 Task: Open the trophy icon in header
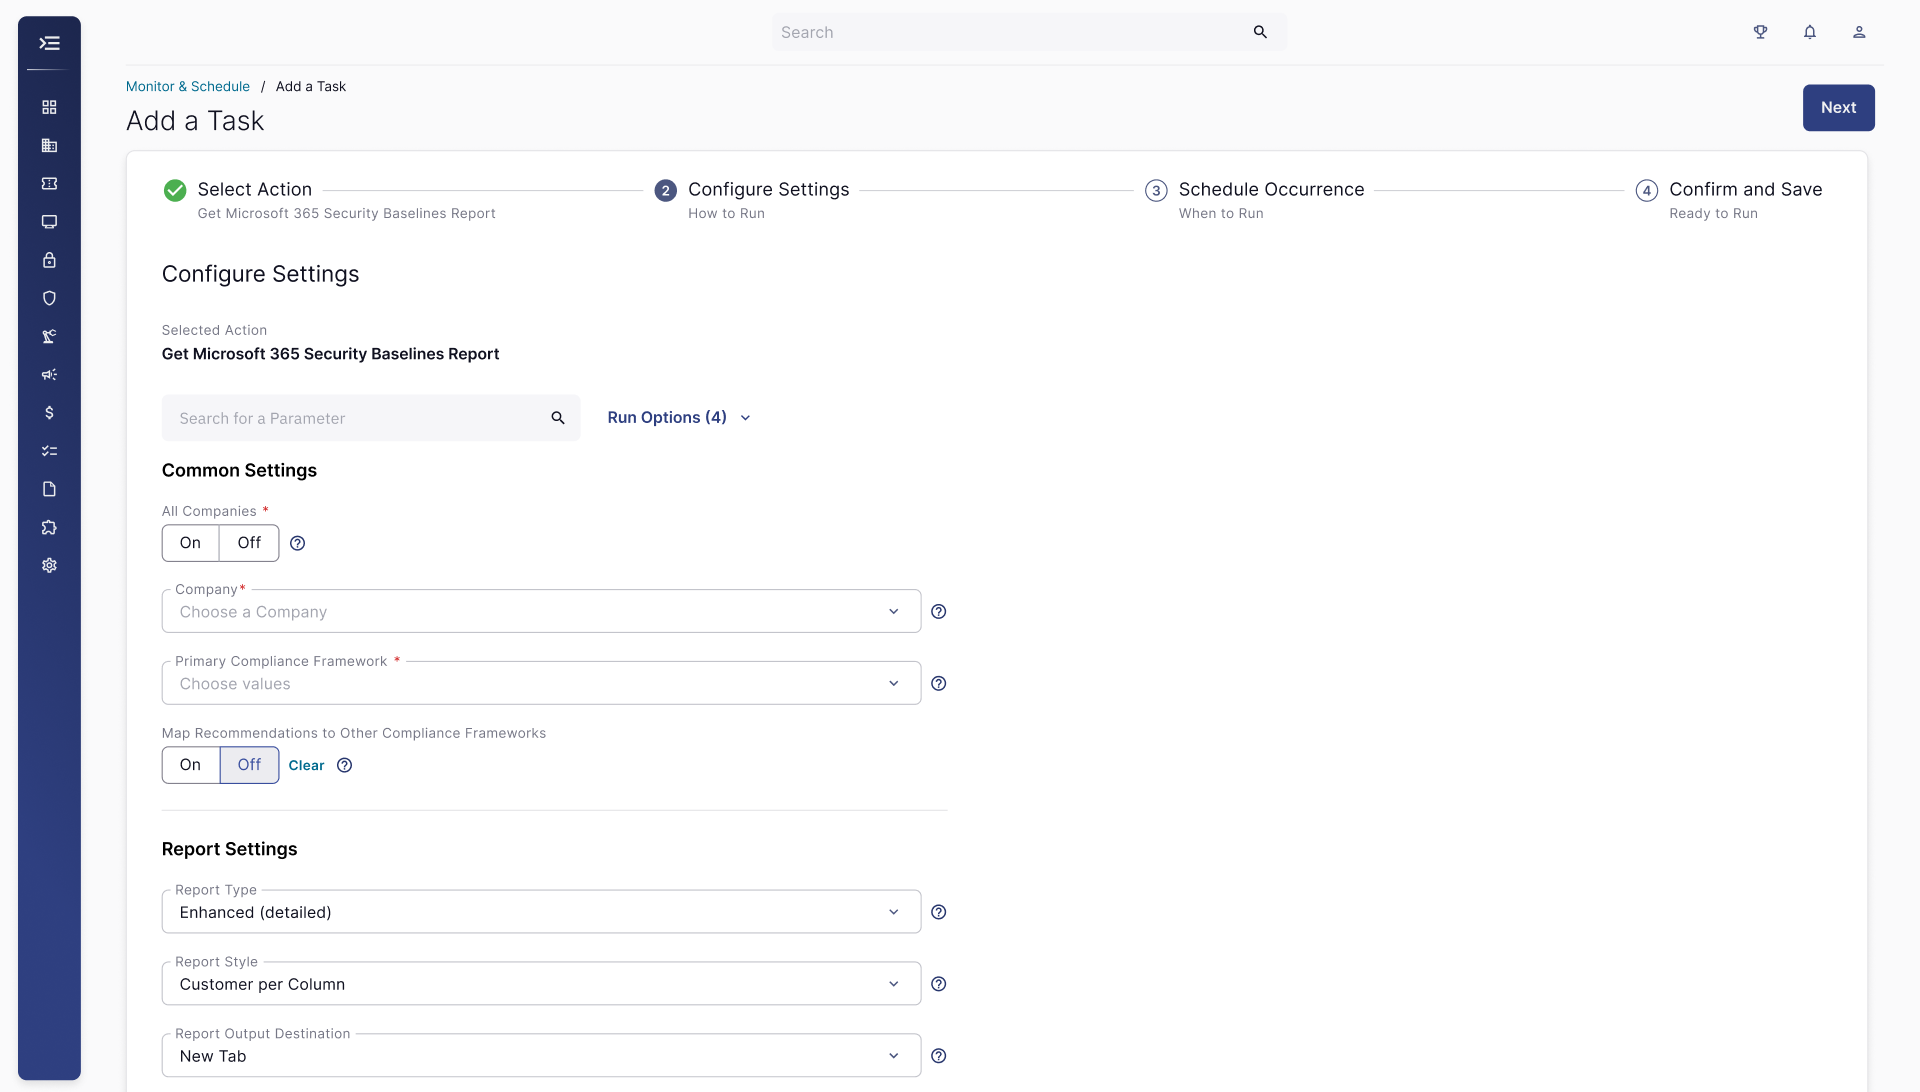(1761, 32)
